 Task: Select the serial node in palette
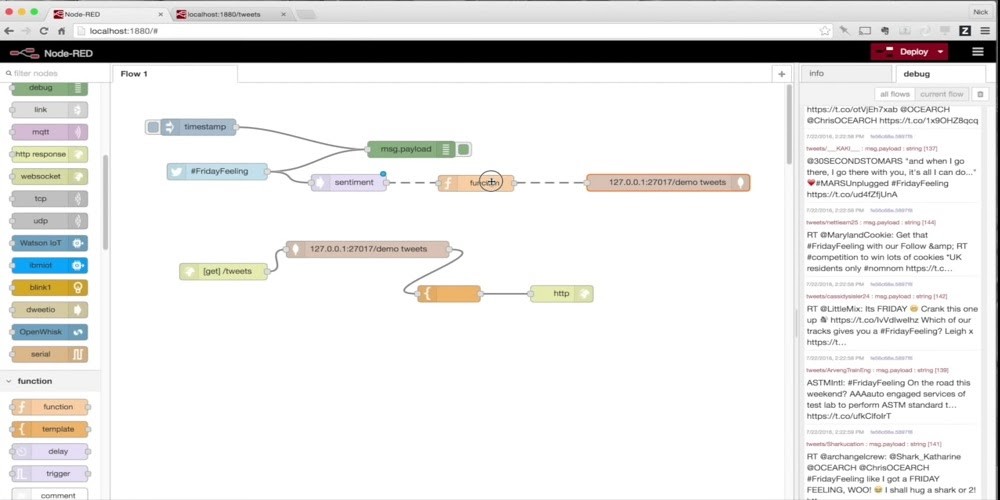pos(48,354)
